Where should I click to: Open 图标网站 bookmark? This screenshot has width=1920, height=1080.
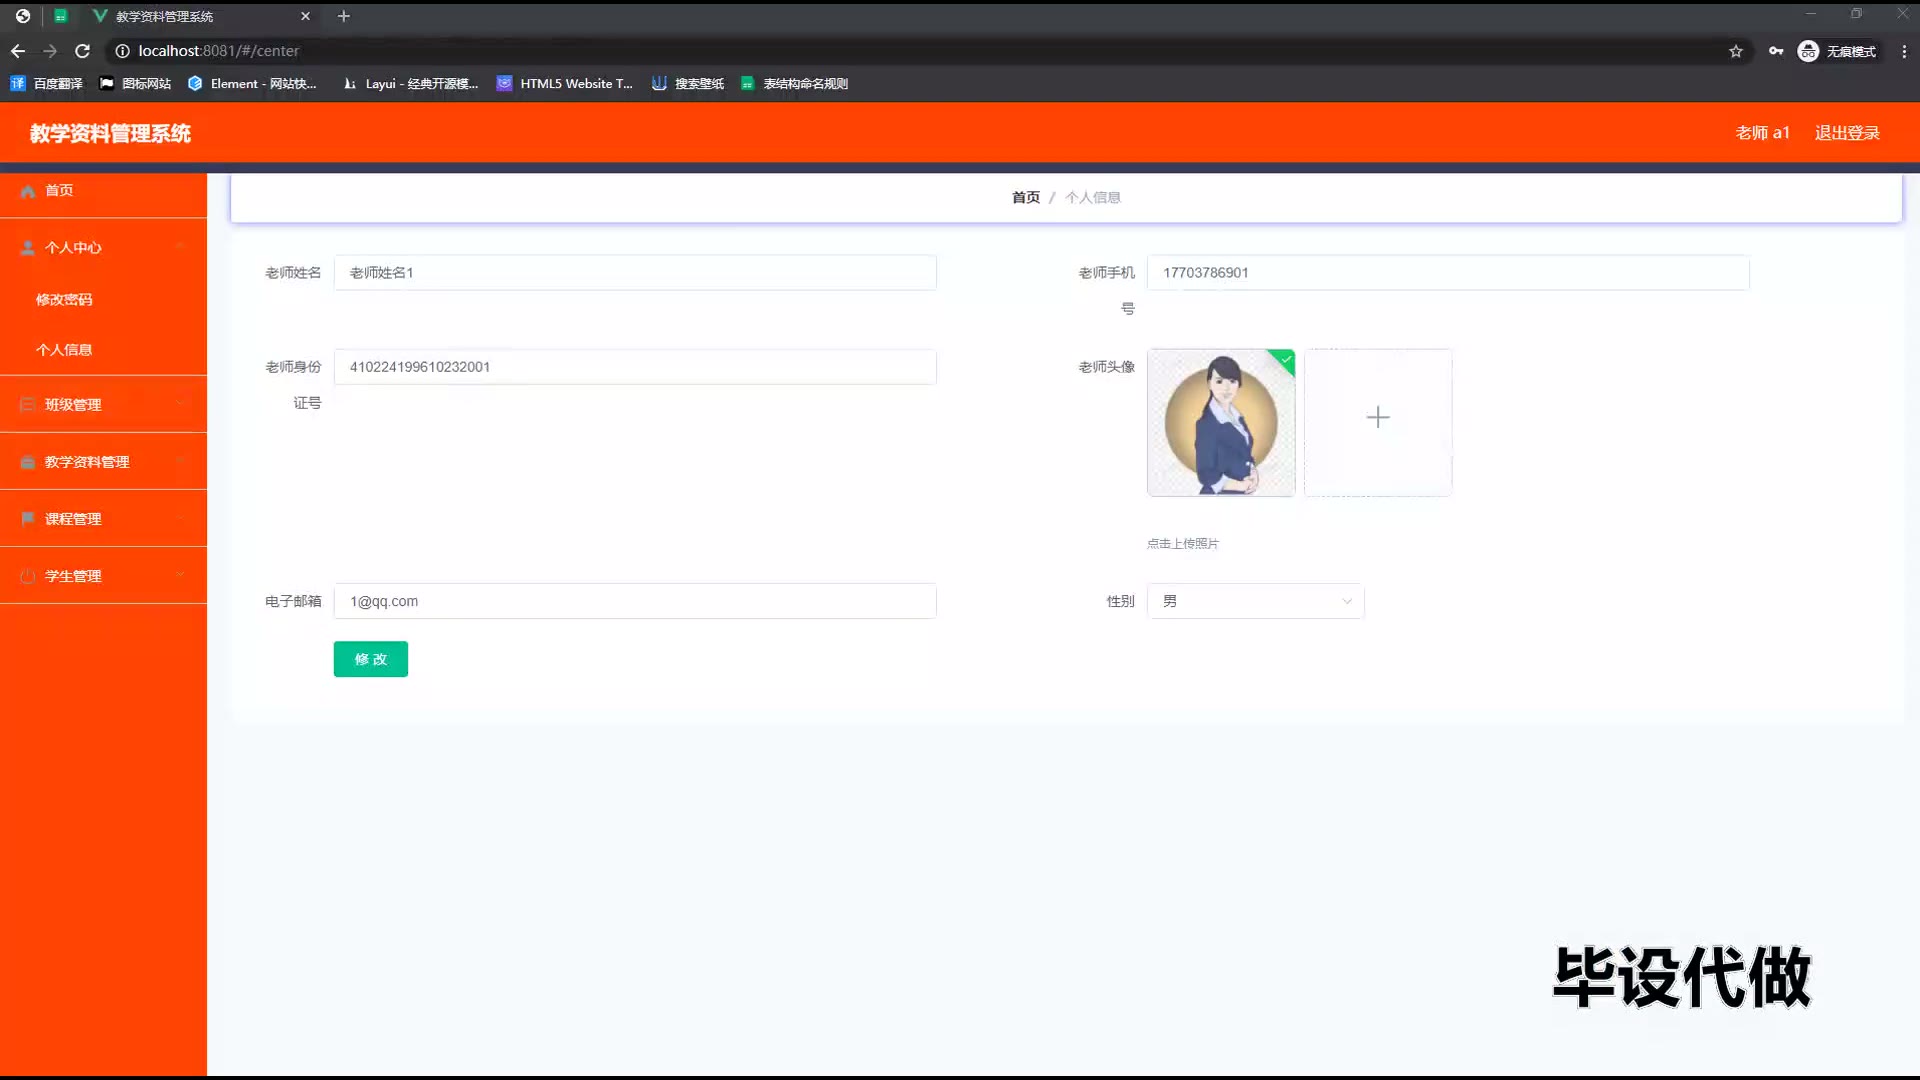coord(135,84)
